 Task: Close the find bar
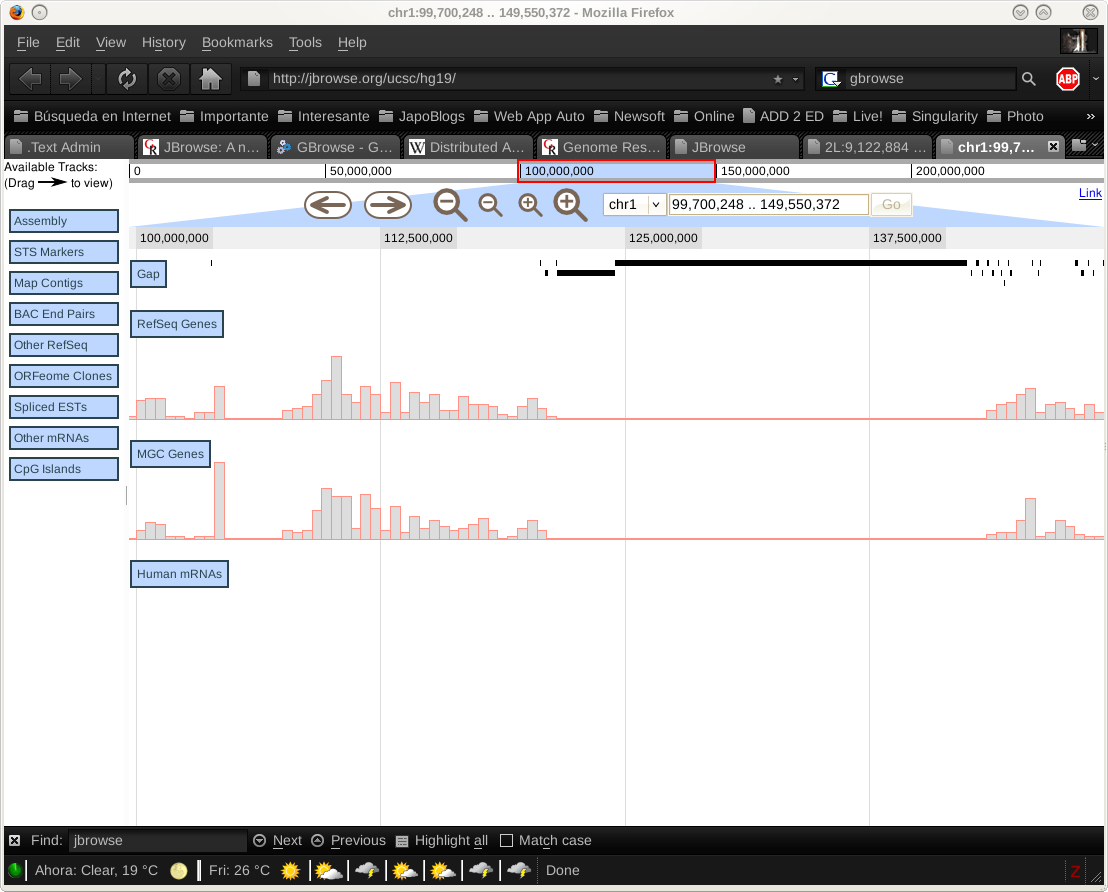pos(14,841)
